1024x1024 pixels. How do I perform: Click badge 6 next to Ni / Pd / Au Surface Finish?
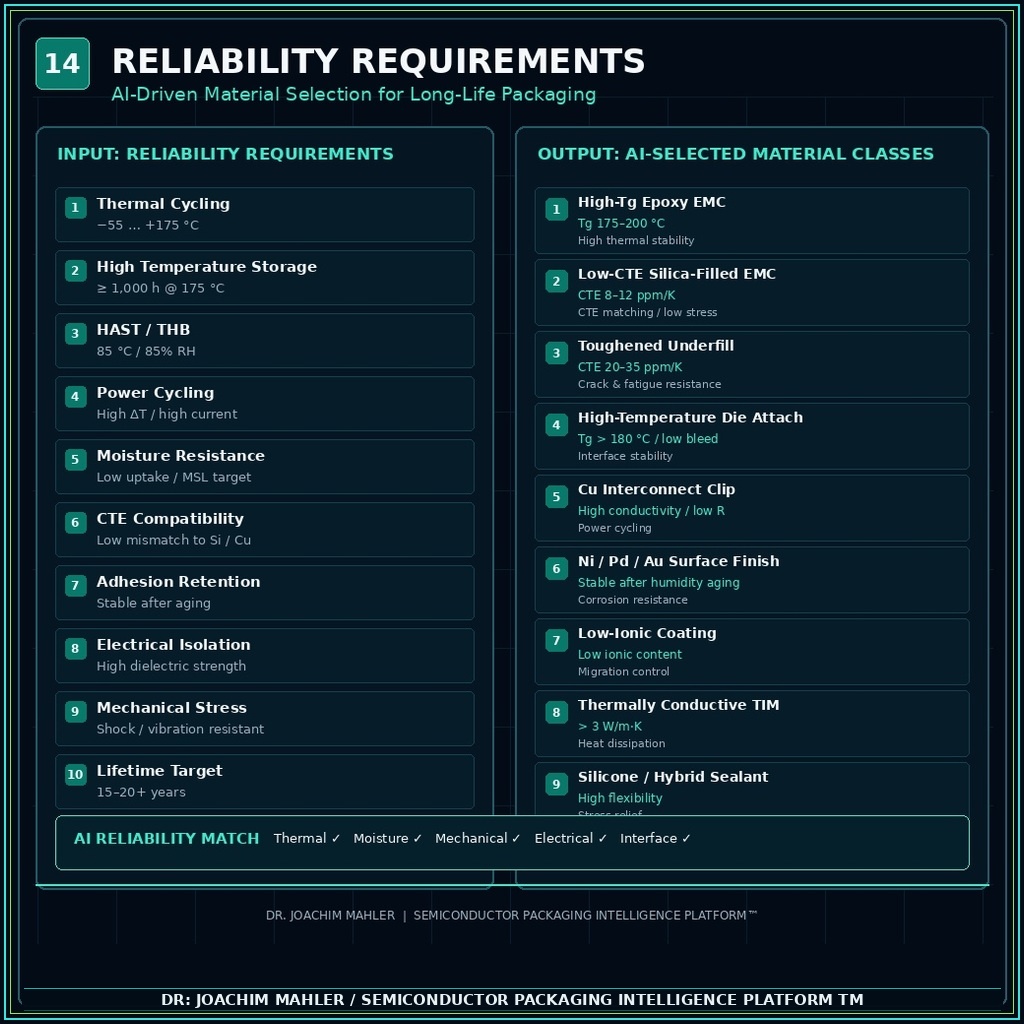[556, 569]
